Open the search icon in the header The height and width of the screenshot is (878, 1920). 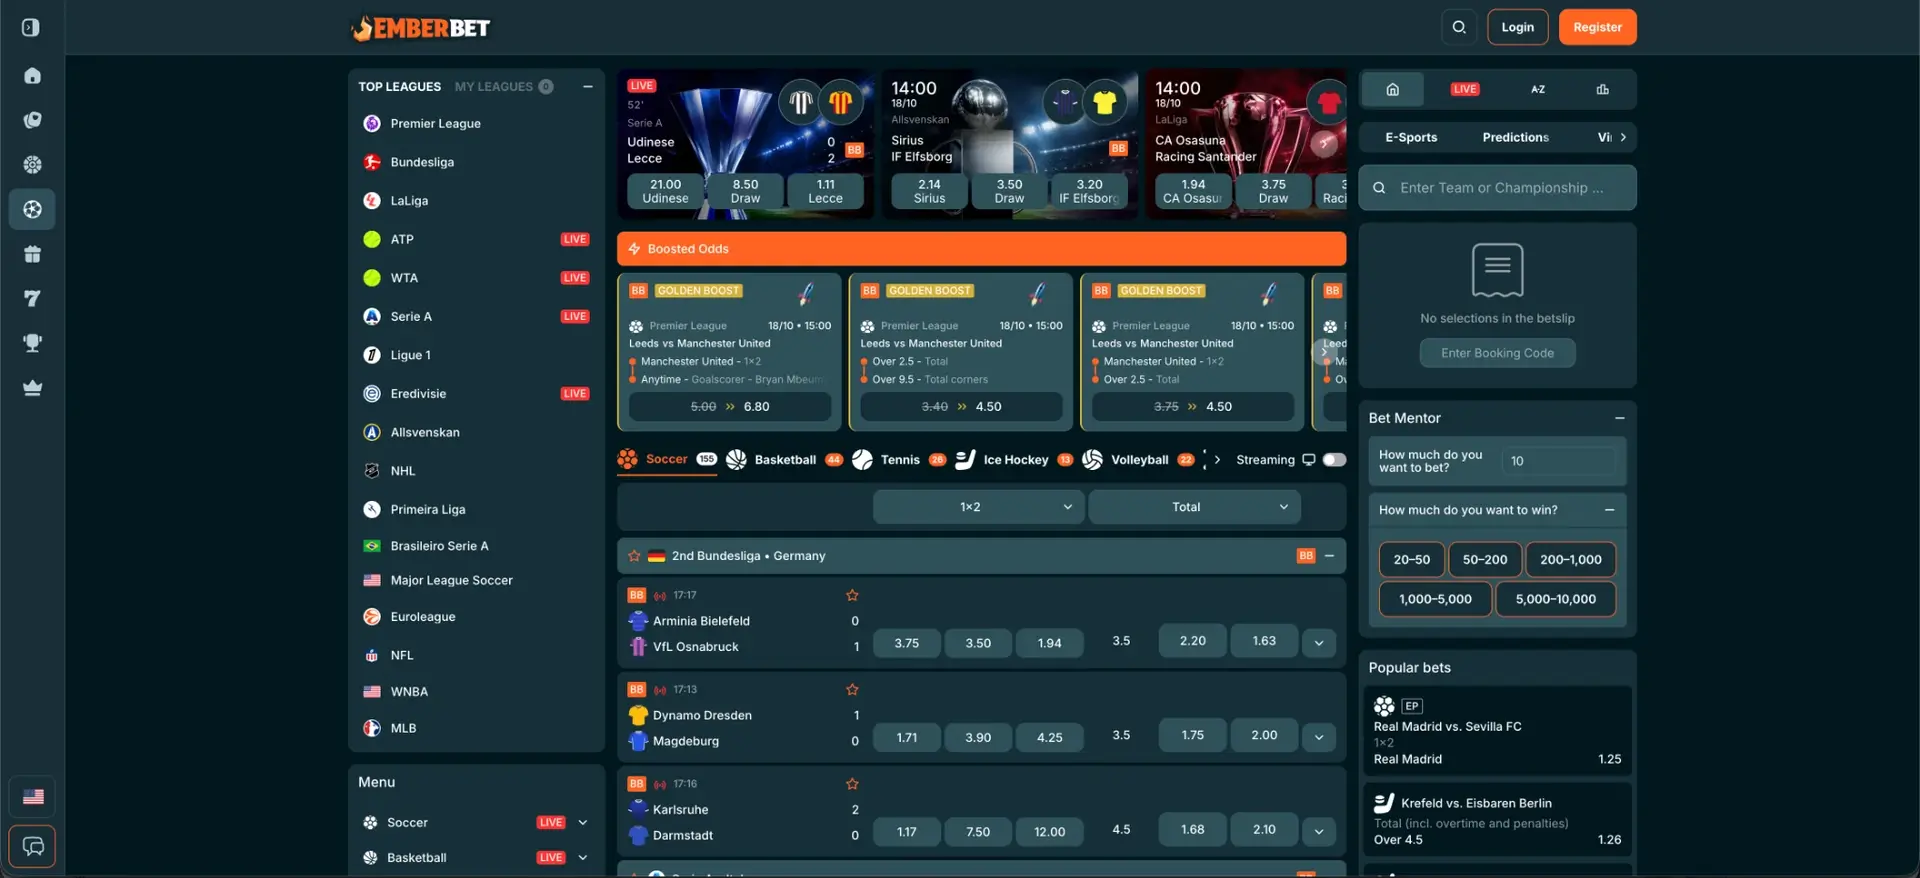[1459, 27]
